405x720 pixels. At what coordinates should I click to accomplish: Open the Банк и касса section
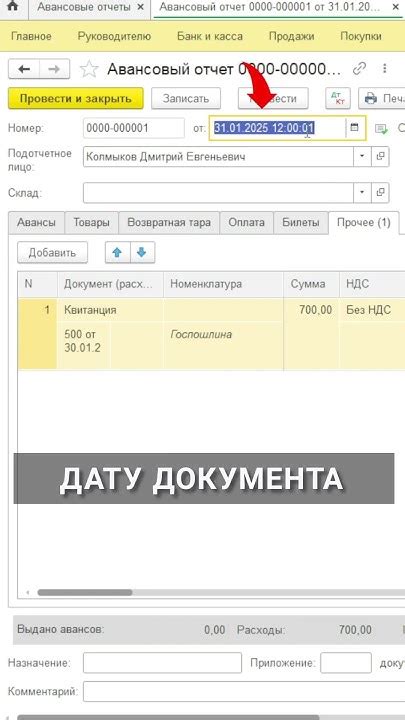[210, 37]
